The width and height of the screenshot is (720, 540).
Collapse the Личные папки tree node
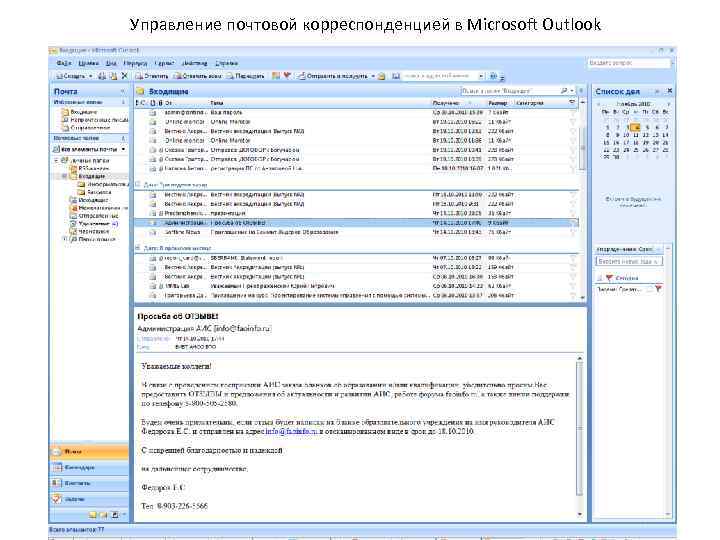tap(56, 161)
